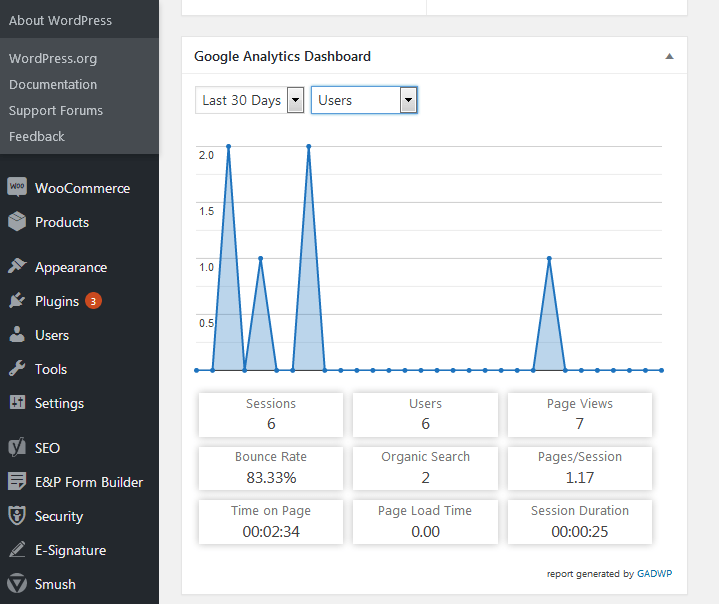This screenshot has height=604, width=719.
Task: Click the Yoast SEO icon
Action: pos(17,448)
